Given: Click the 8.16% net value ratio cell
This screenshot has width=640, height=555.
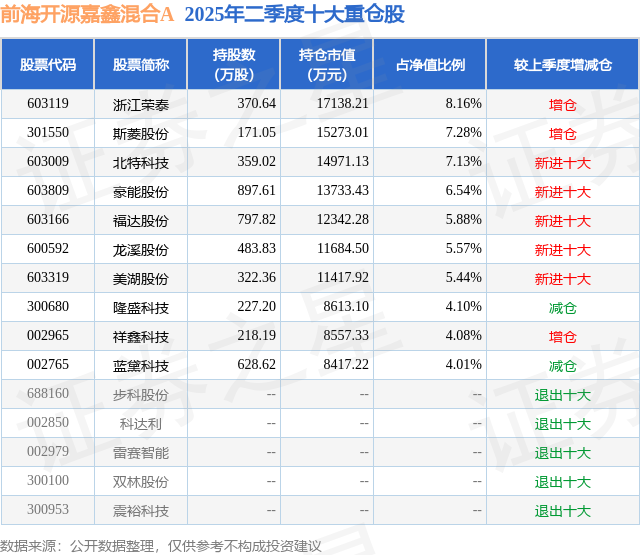Looking at the screenshot, I should (463, 104).
